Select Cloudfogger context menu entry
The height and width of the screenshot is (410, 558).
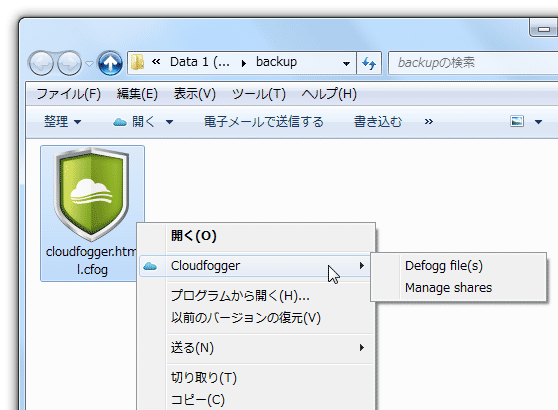(x=255, y=266)
